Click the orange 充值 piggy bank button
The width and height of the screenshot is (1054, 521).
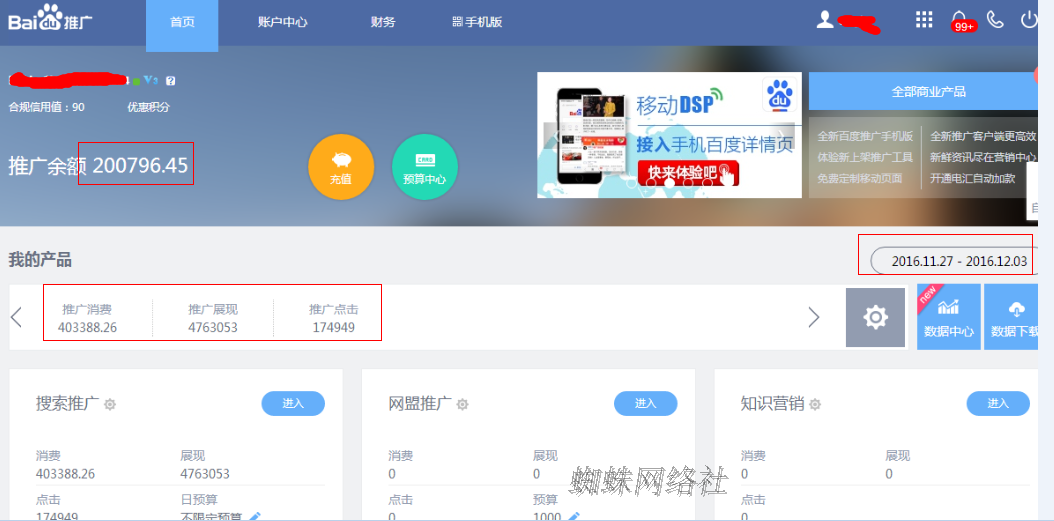[x=341, y=167]
